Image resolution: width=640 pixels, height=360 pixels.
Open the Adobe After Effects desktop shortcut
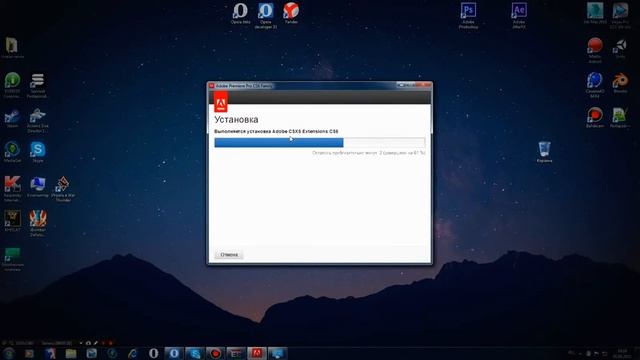pos(519,15)
